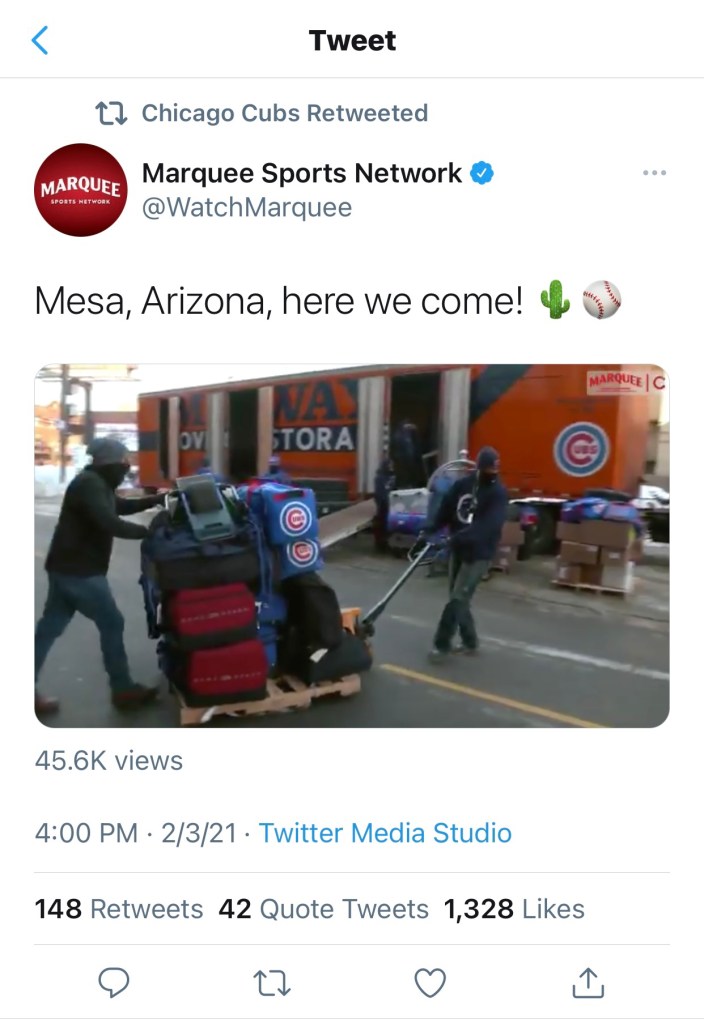Open Marquee Sports Network profile picture
The width and height of the screenshot is (704, 1023).
80,190
